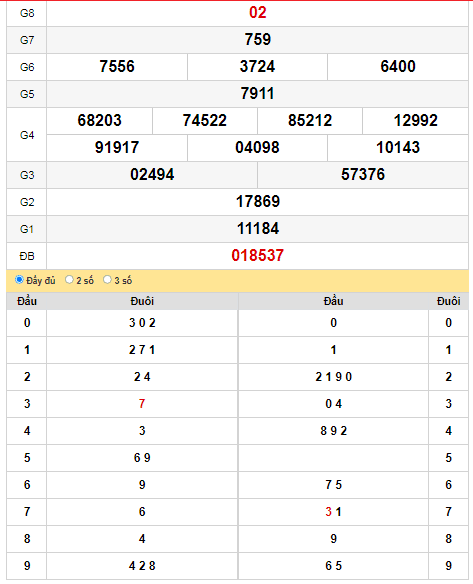This screenshot has height=584, width=473.
Task: Click the left Đầu column header
Action: 27,301
